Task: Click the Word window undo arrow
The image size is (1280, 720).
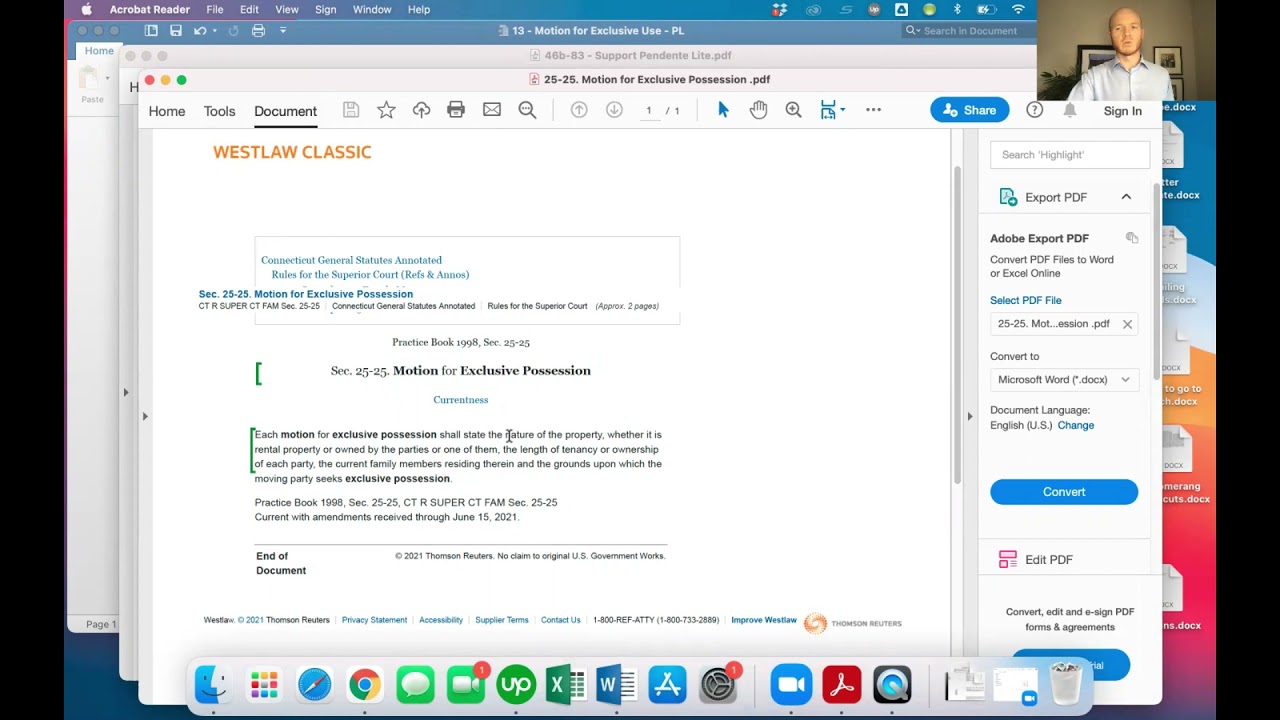Action: coord(200,31)
